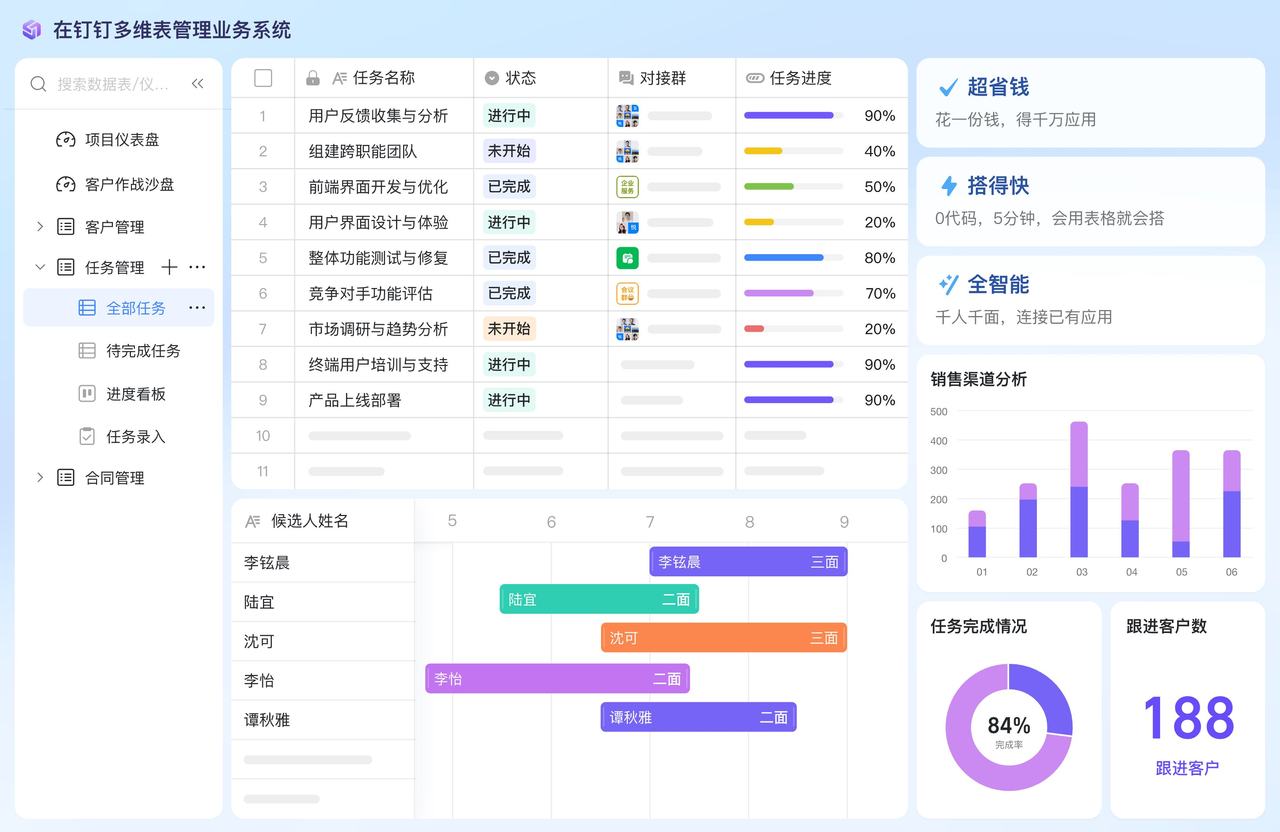The image size is (1280, 832).
Task: Open the 已完成 status in 竞争对手功能评估 row
Action: 509,293
